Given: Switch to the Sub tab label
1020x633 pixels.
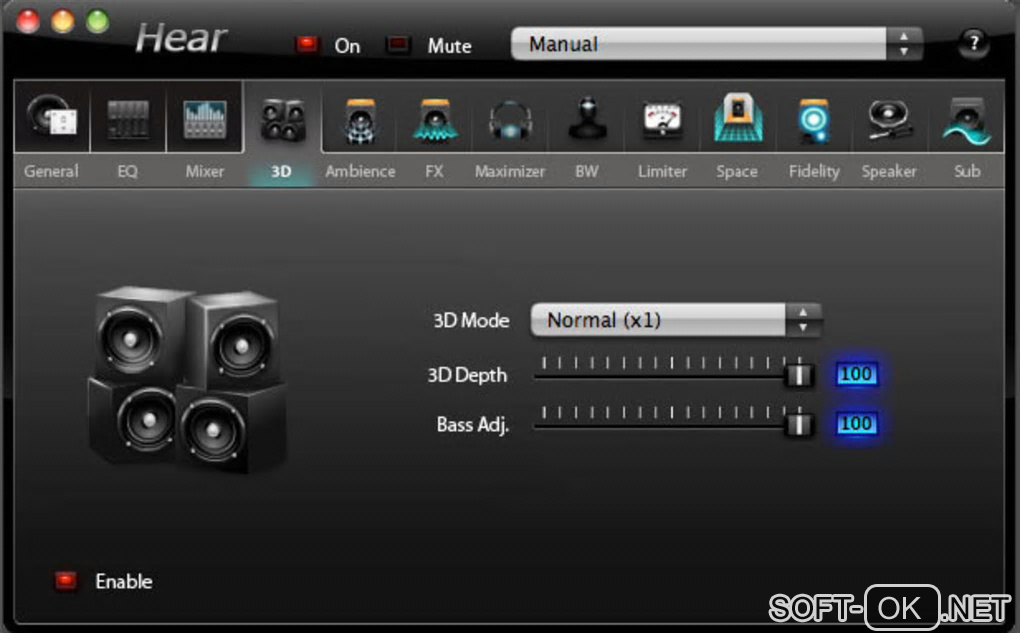Looking at the screenshot, I should pos(967,171).
